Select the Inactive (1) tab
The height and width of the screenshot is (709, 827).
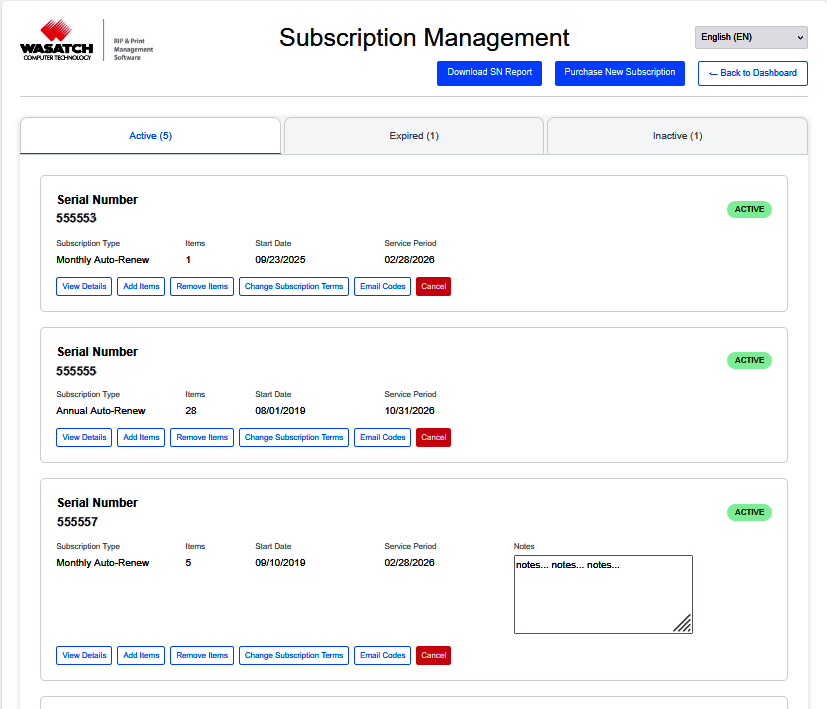click(677, 136)
